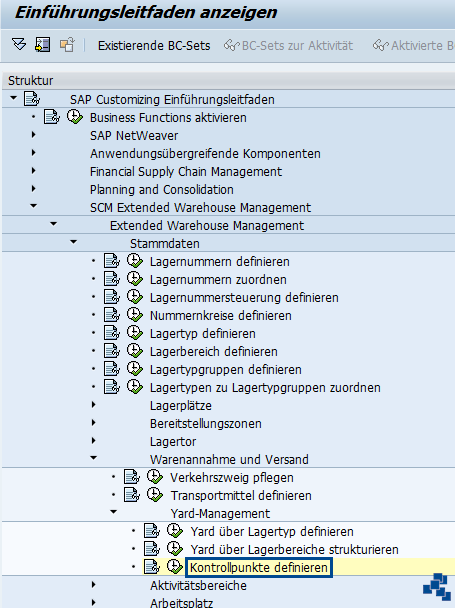The width and height of the screenshot is (455, 608).
Task: Expand the Lagertor node
Action: pos(93,441)
